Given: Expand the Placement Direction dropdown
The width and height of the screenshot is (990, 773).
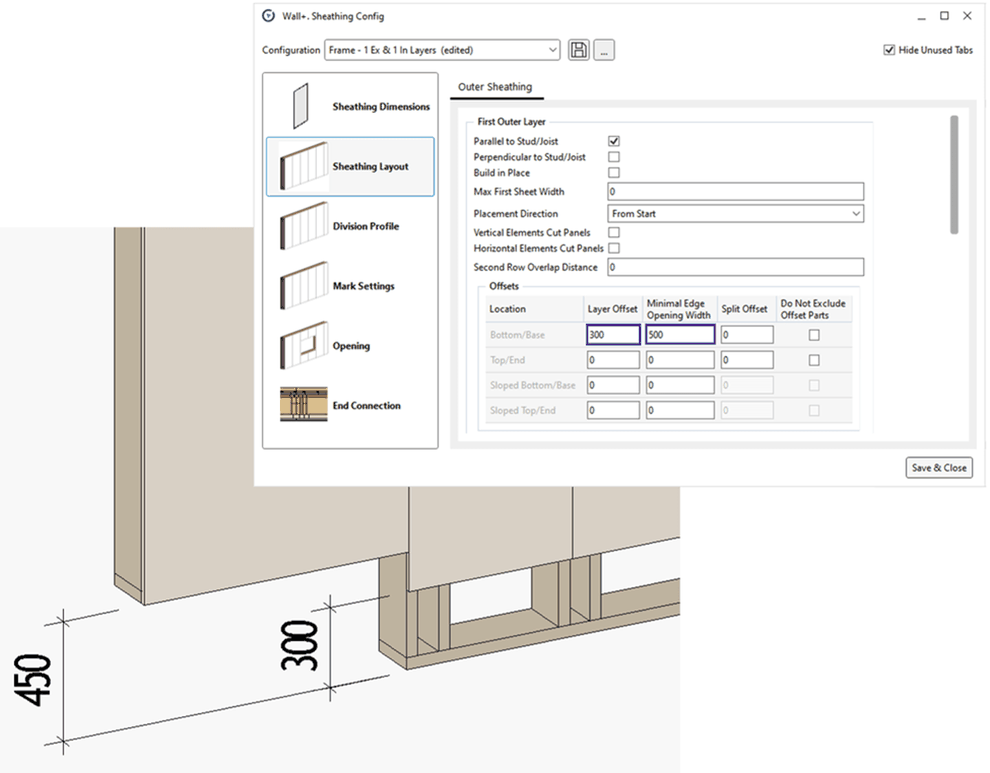Looking at the screenshot, I should (736, 213).
